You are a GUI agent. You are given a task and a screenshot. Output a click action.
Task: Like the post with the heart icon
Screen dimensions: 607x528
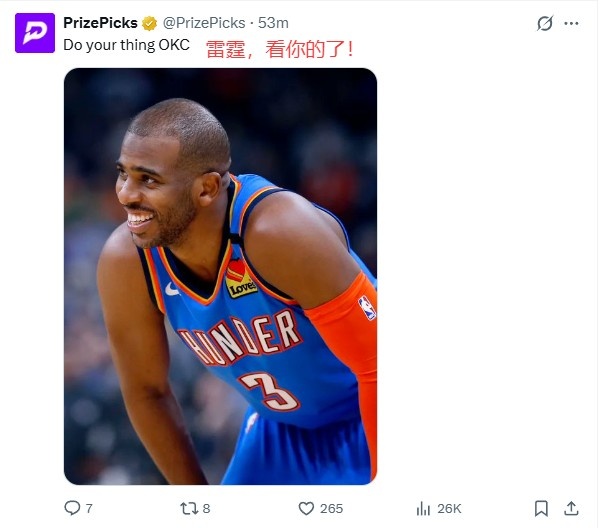coord(306,508)
